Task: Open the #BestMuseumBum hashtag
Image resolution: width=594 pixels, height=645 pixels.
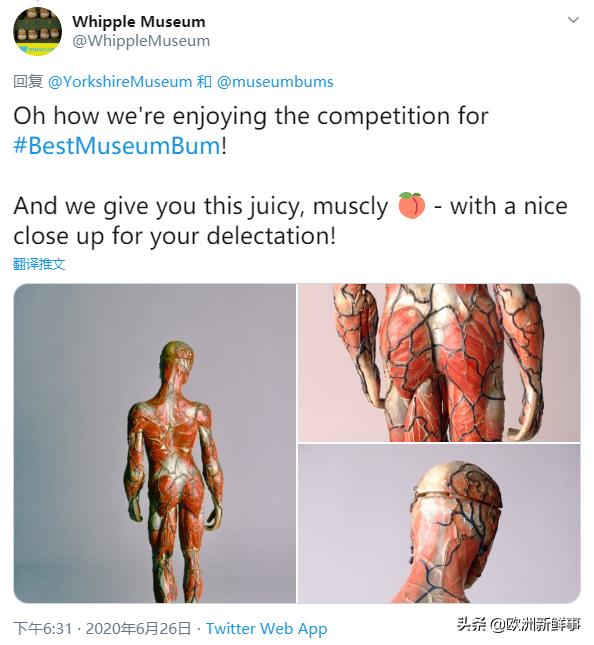Action: 117,146
